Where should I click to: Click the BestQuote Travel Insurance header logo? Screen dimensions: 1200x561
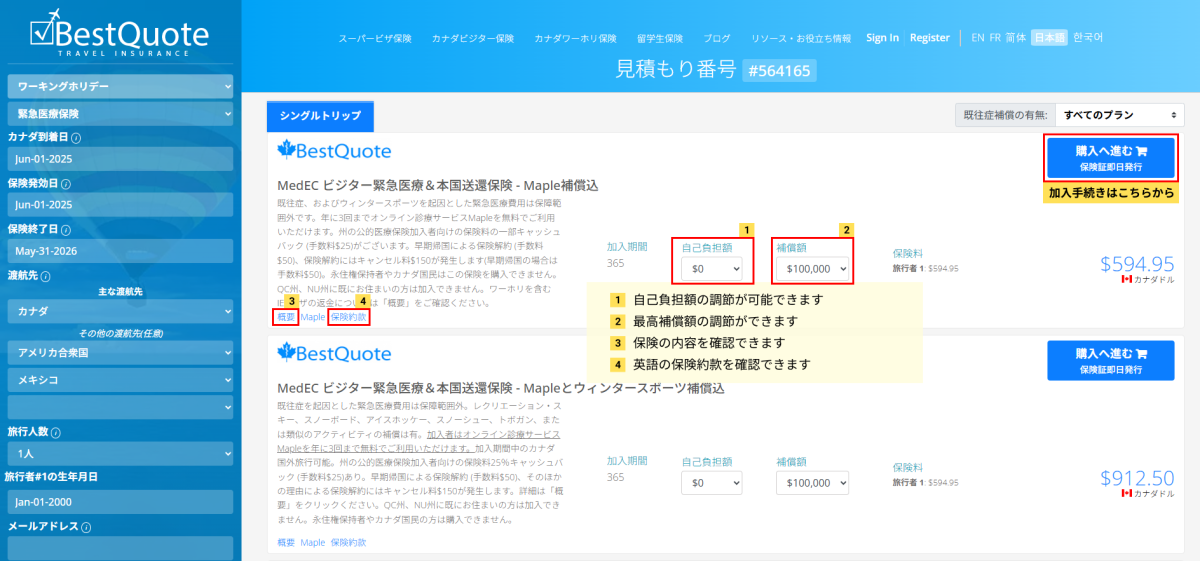(x=119, y=35)
